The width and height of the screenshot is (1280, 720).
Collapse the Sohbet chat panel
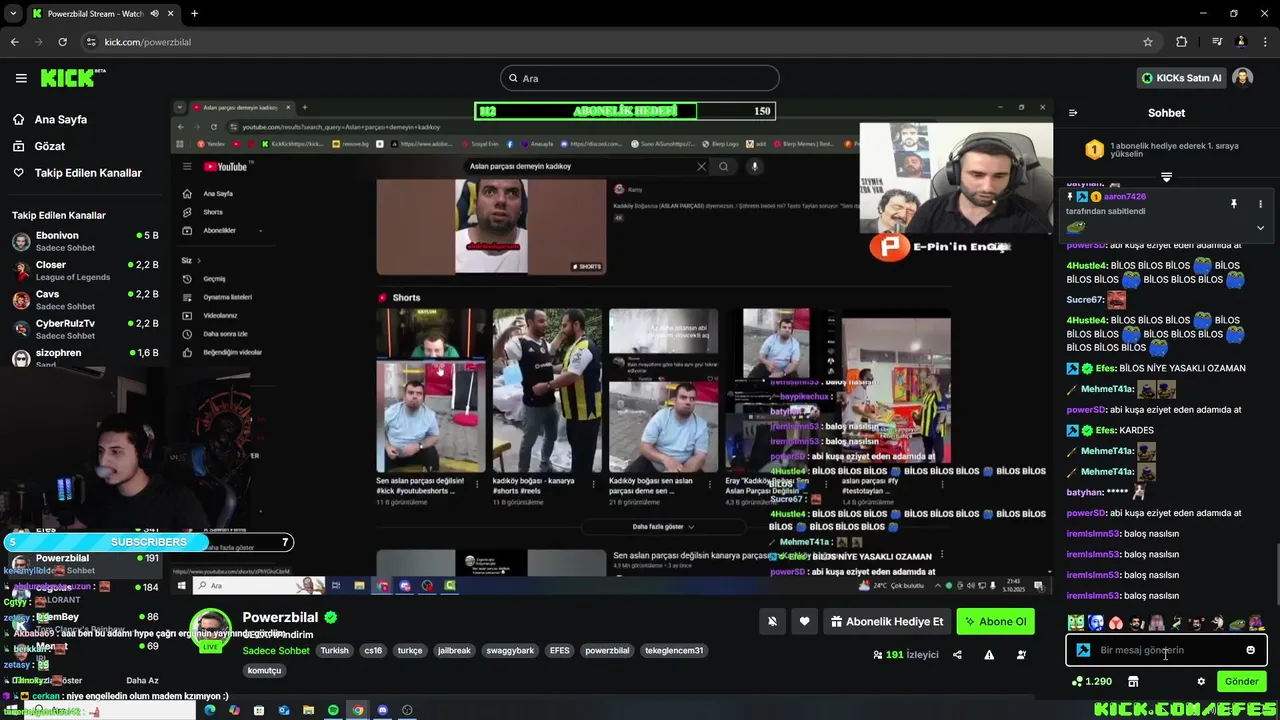click(x=1073, y=113)
